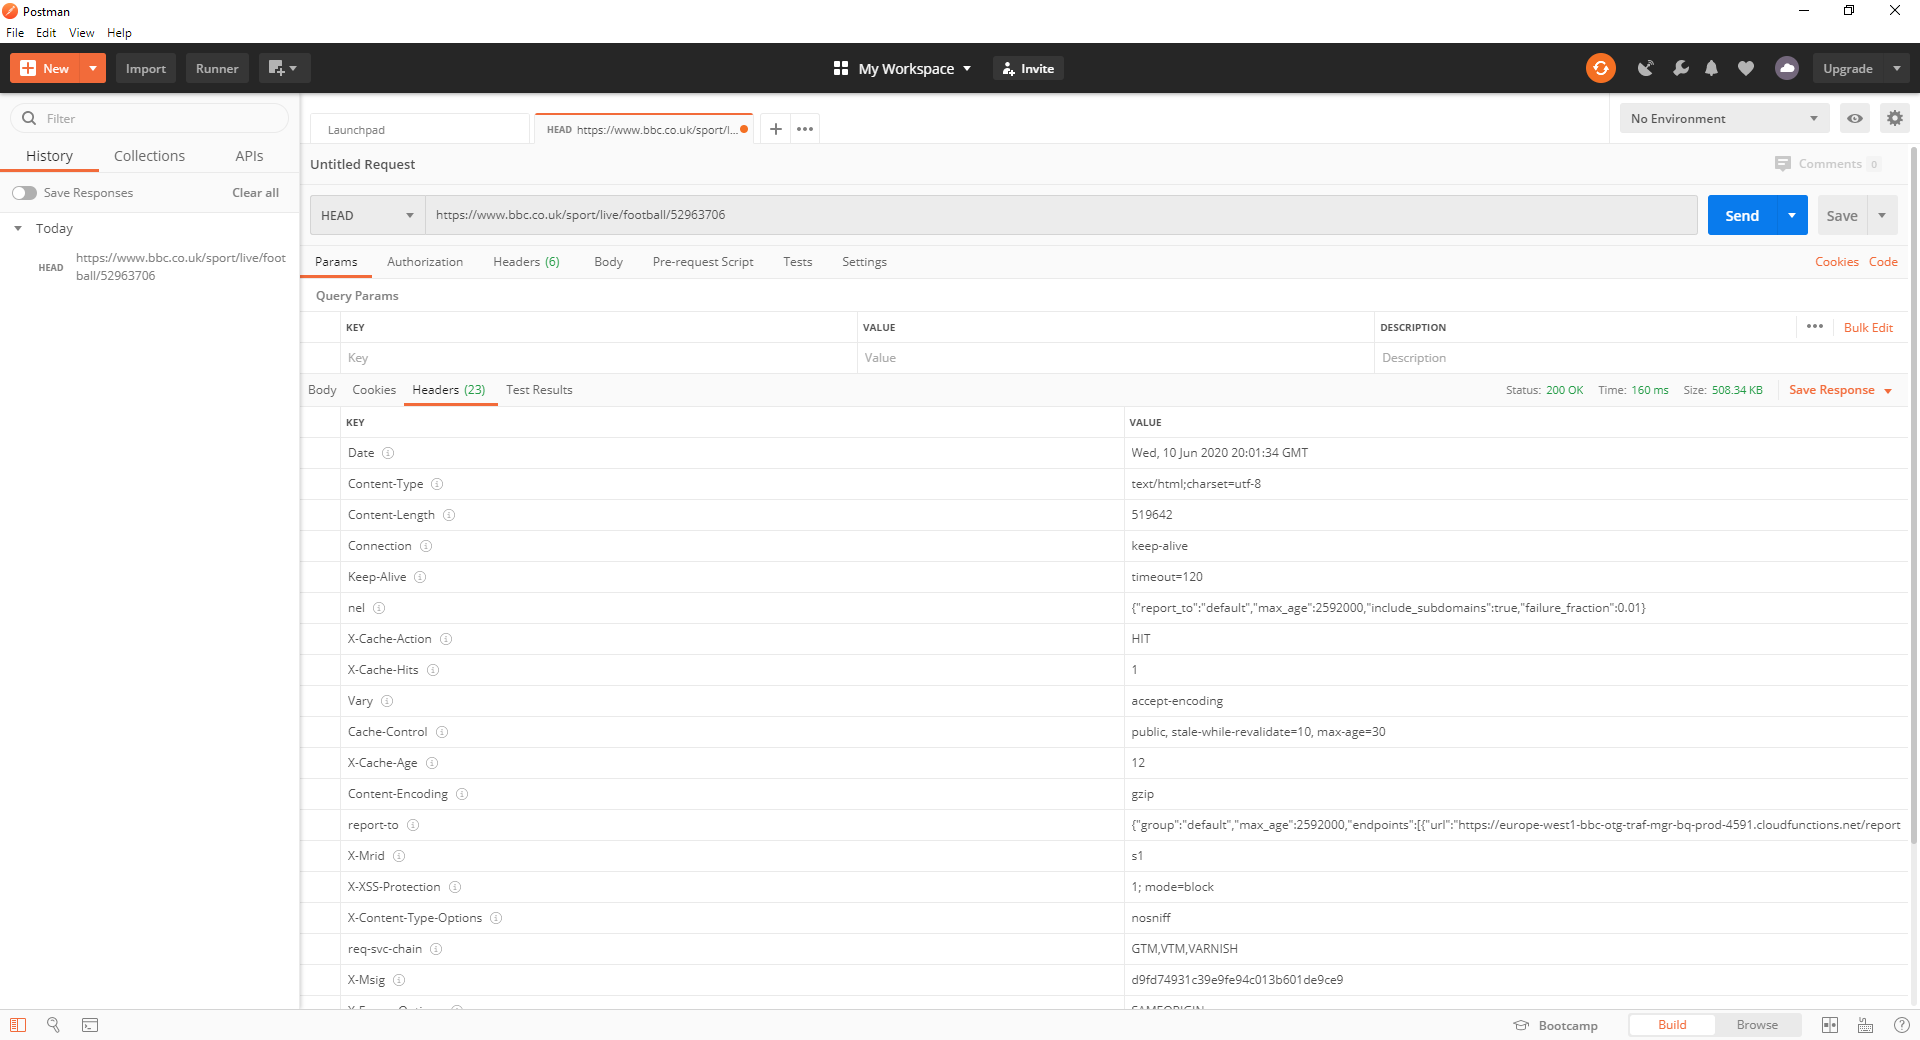Viewport: 1920px width, 1040px height.
Task: Switch to the Collections tab
Action: click(149, 156)
